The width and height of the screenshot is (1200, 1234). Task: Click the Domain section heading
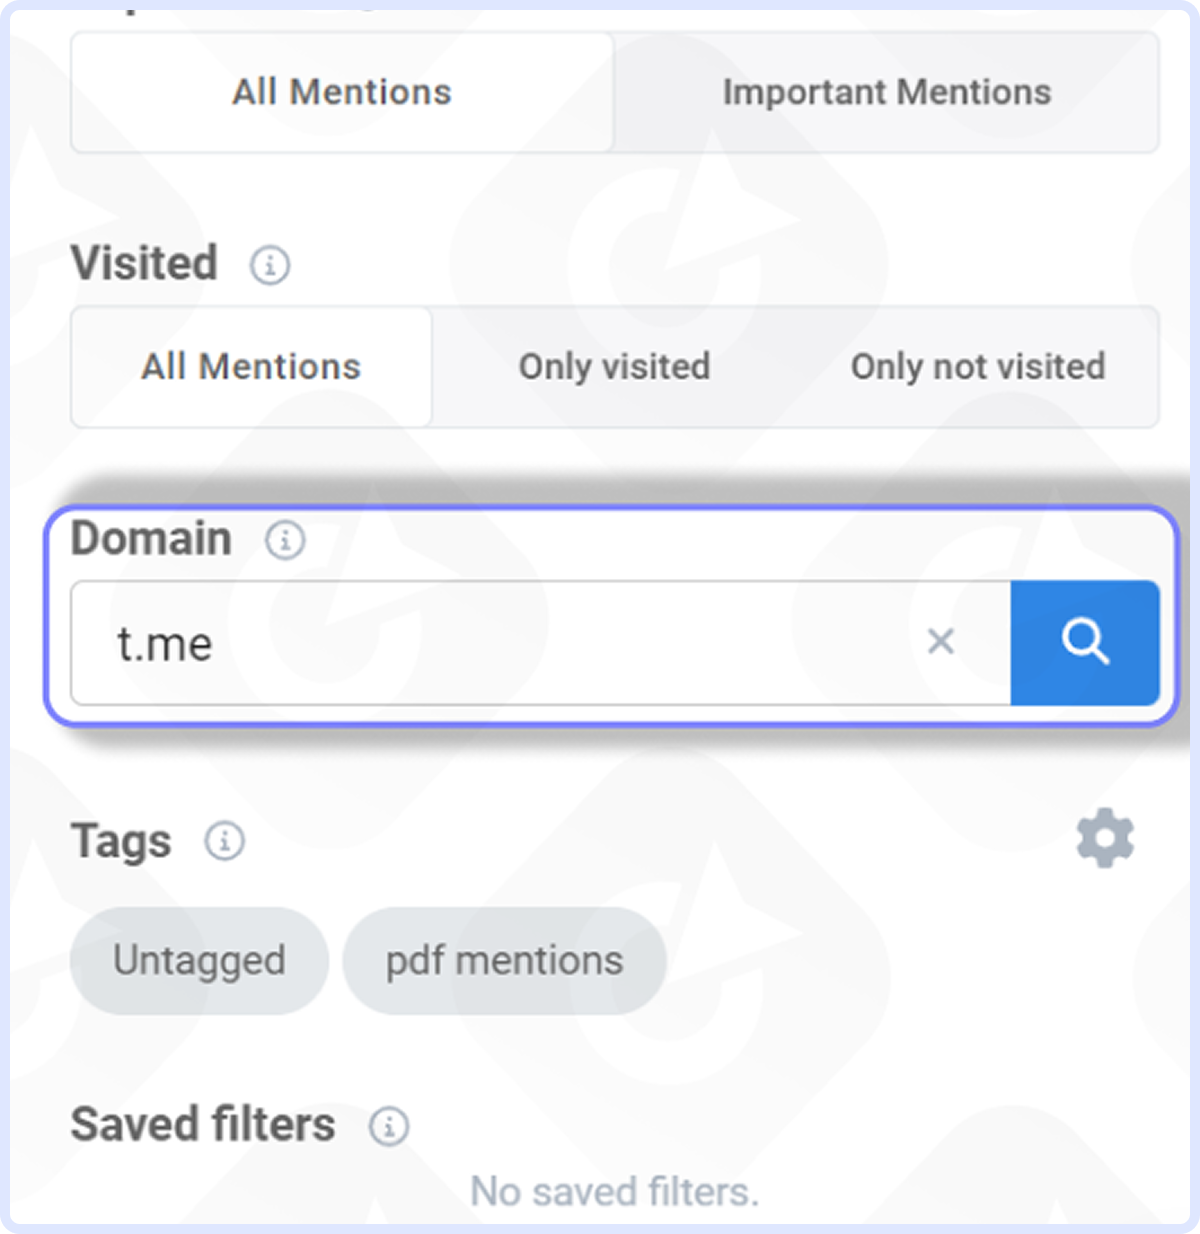click(150, 539)
